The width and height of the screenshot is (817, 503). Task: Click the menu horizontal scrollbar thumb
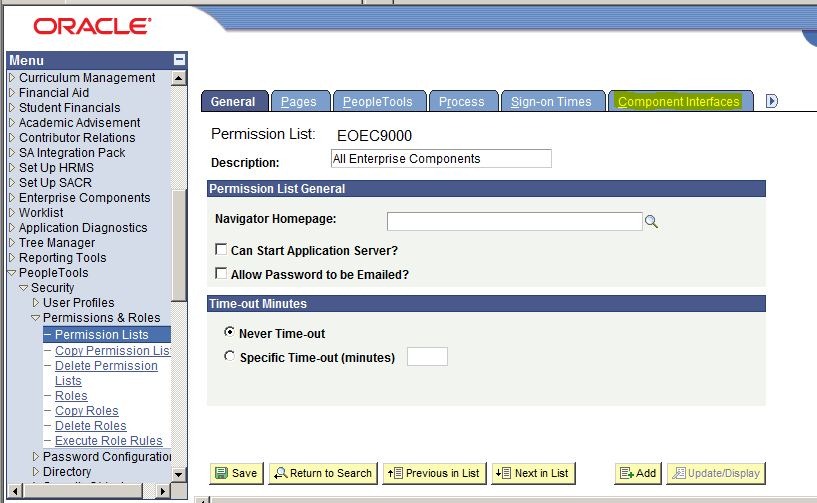(83, 491)
